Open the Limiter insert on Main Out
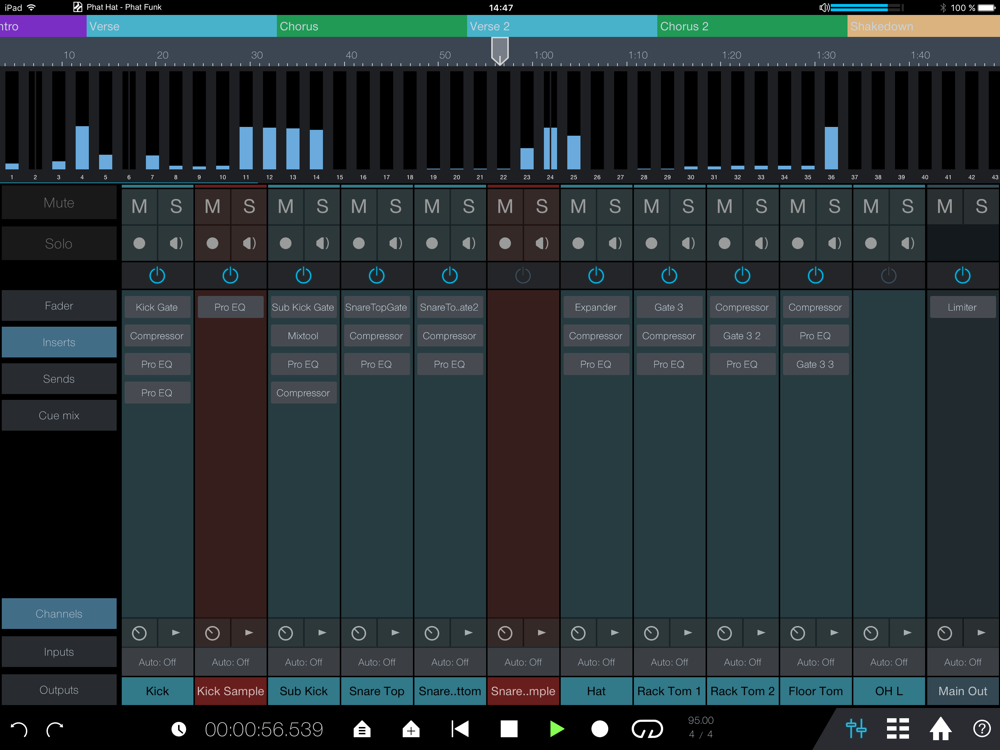Screen dimensions: 1000x750 (962, 307)
